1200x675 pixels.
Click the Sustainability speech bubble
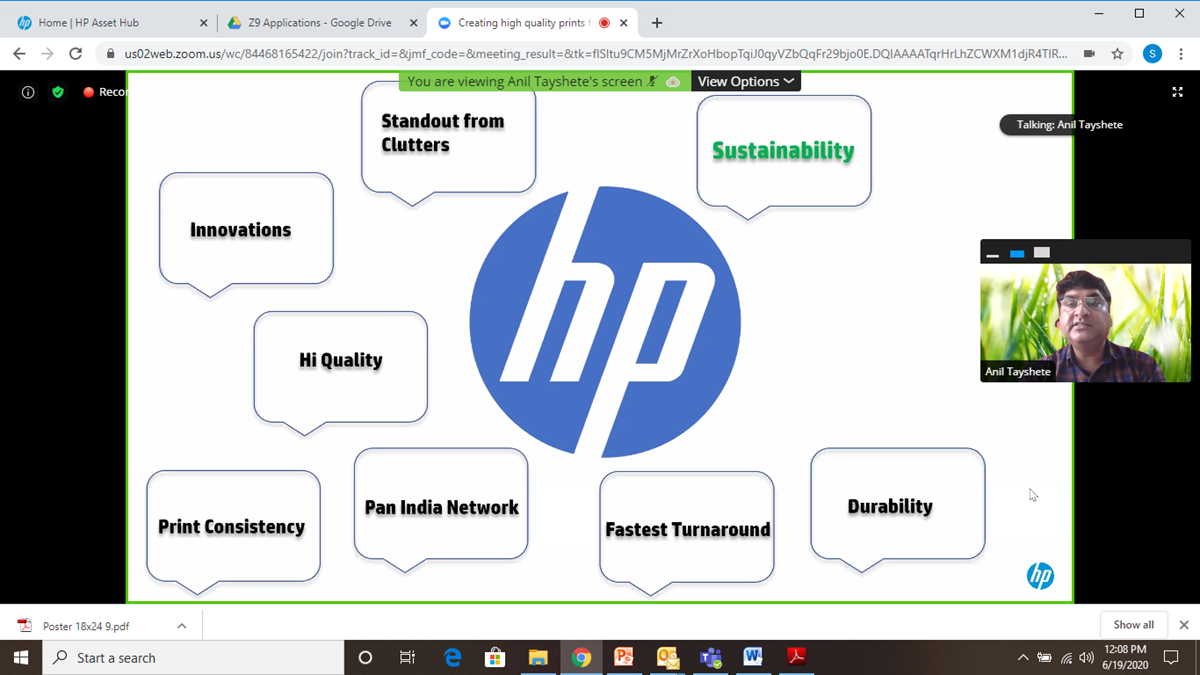coord(783,156)
